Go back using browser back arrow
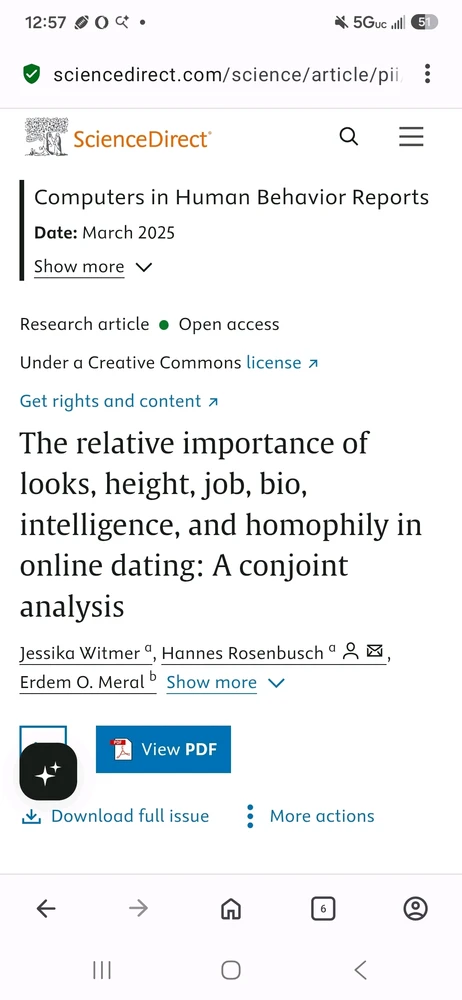This screenshot has height=1000, width=462. click(46, 908)
